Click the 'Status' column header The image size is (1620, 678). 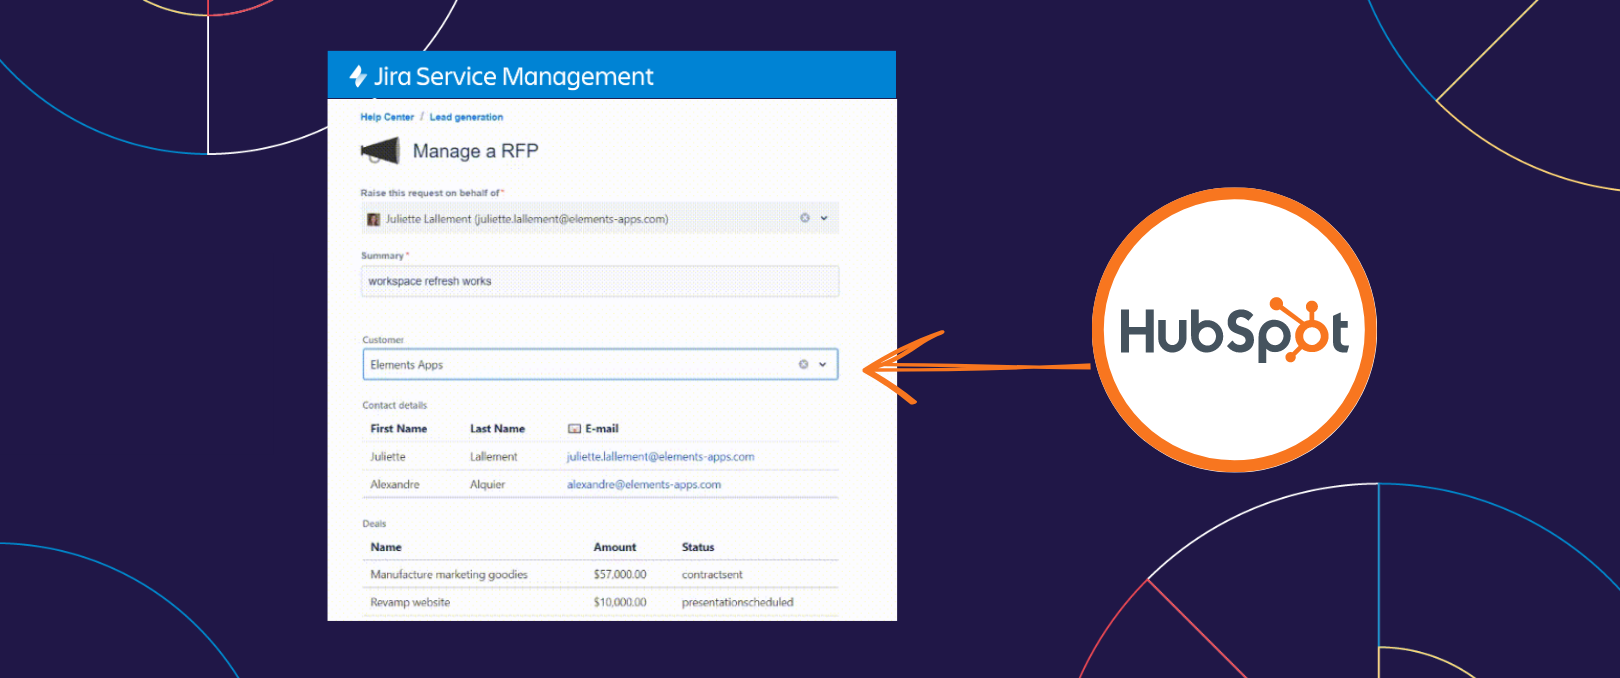point(698,547)
